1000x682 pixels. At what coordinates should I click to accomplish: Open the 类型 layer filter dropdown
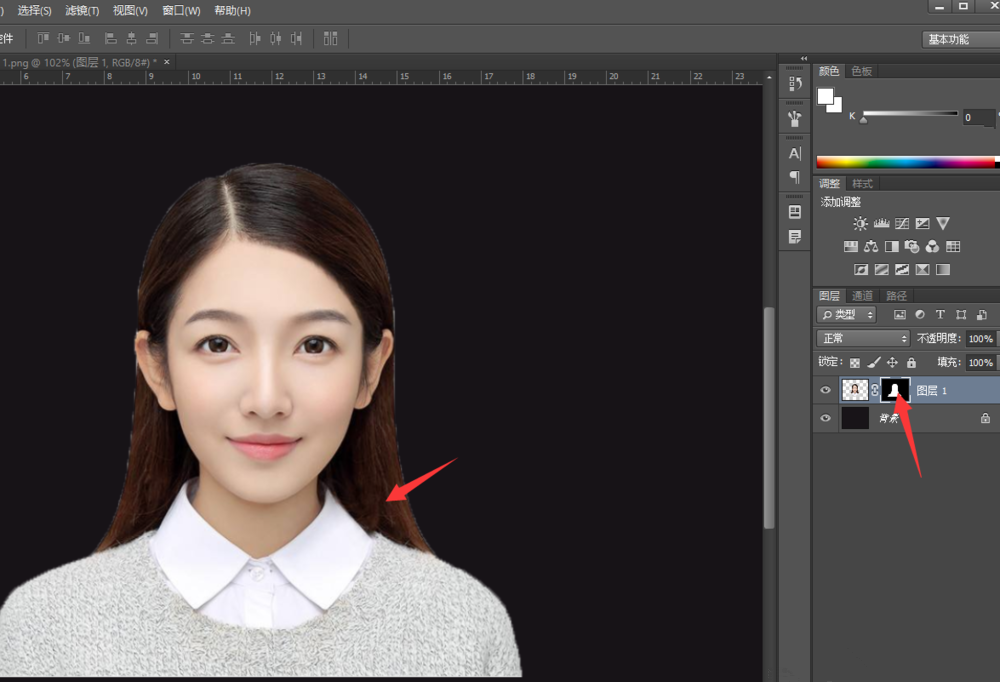pos(847,315)
